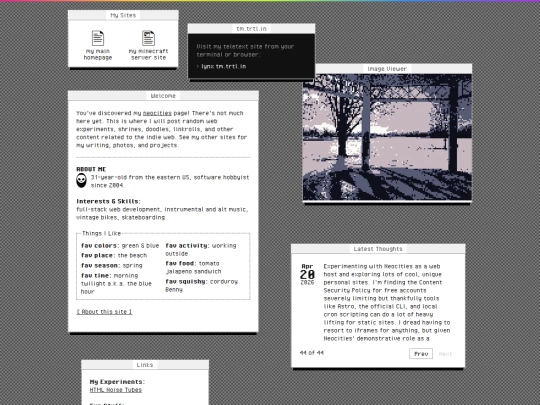The image size is (540, 405).
Task: Open the 'HTML Noise Tubes' experiment link
Action: click(116, 390)
